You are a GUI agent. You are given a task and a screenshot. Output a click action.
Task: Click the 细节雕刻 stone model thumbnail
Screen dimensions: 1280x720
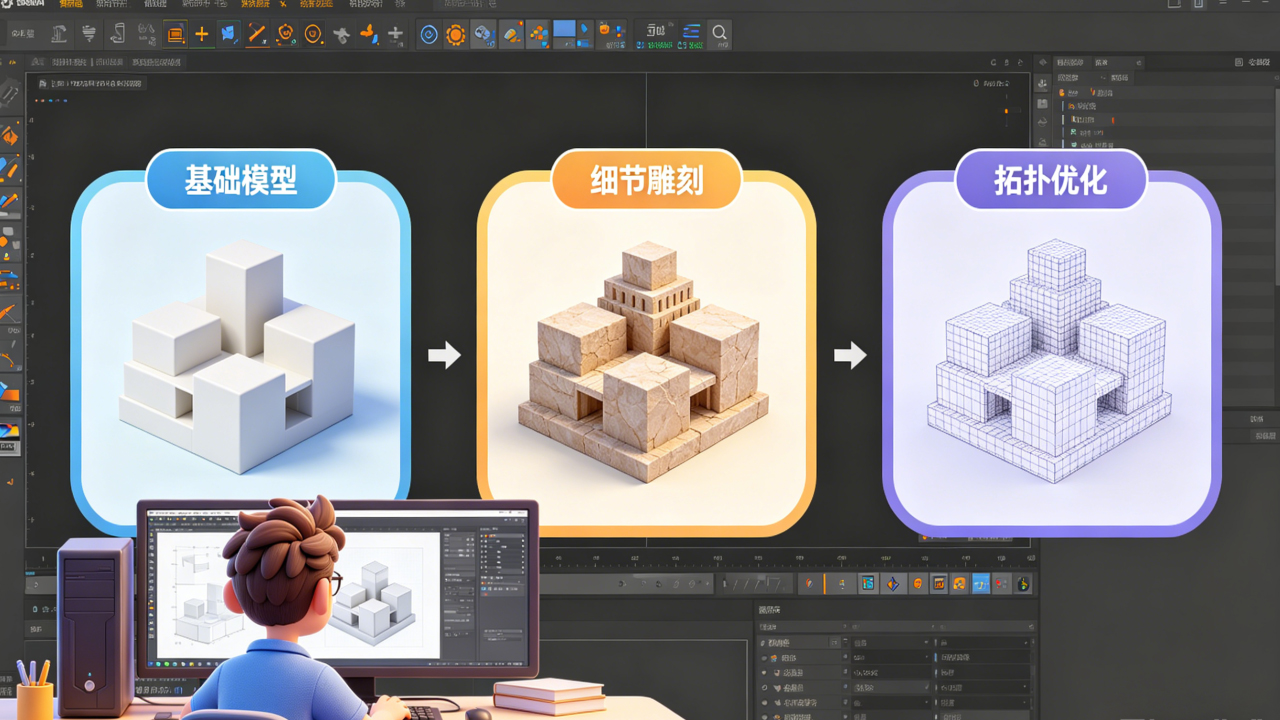[x=645, y=360]
